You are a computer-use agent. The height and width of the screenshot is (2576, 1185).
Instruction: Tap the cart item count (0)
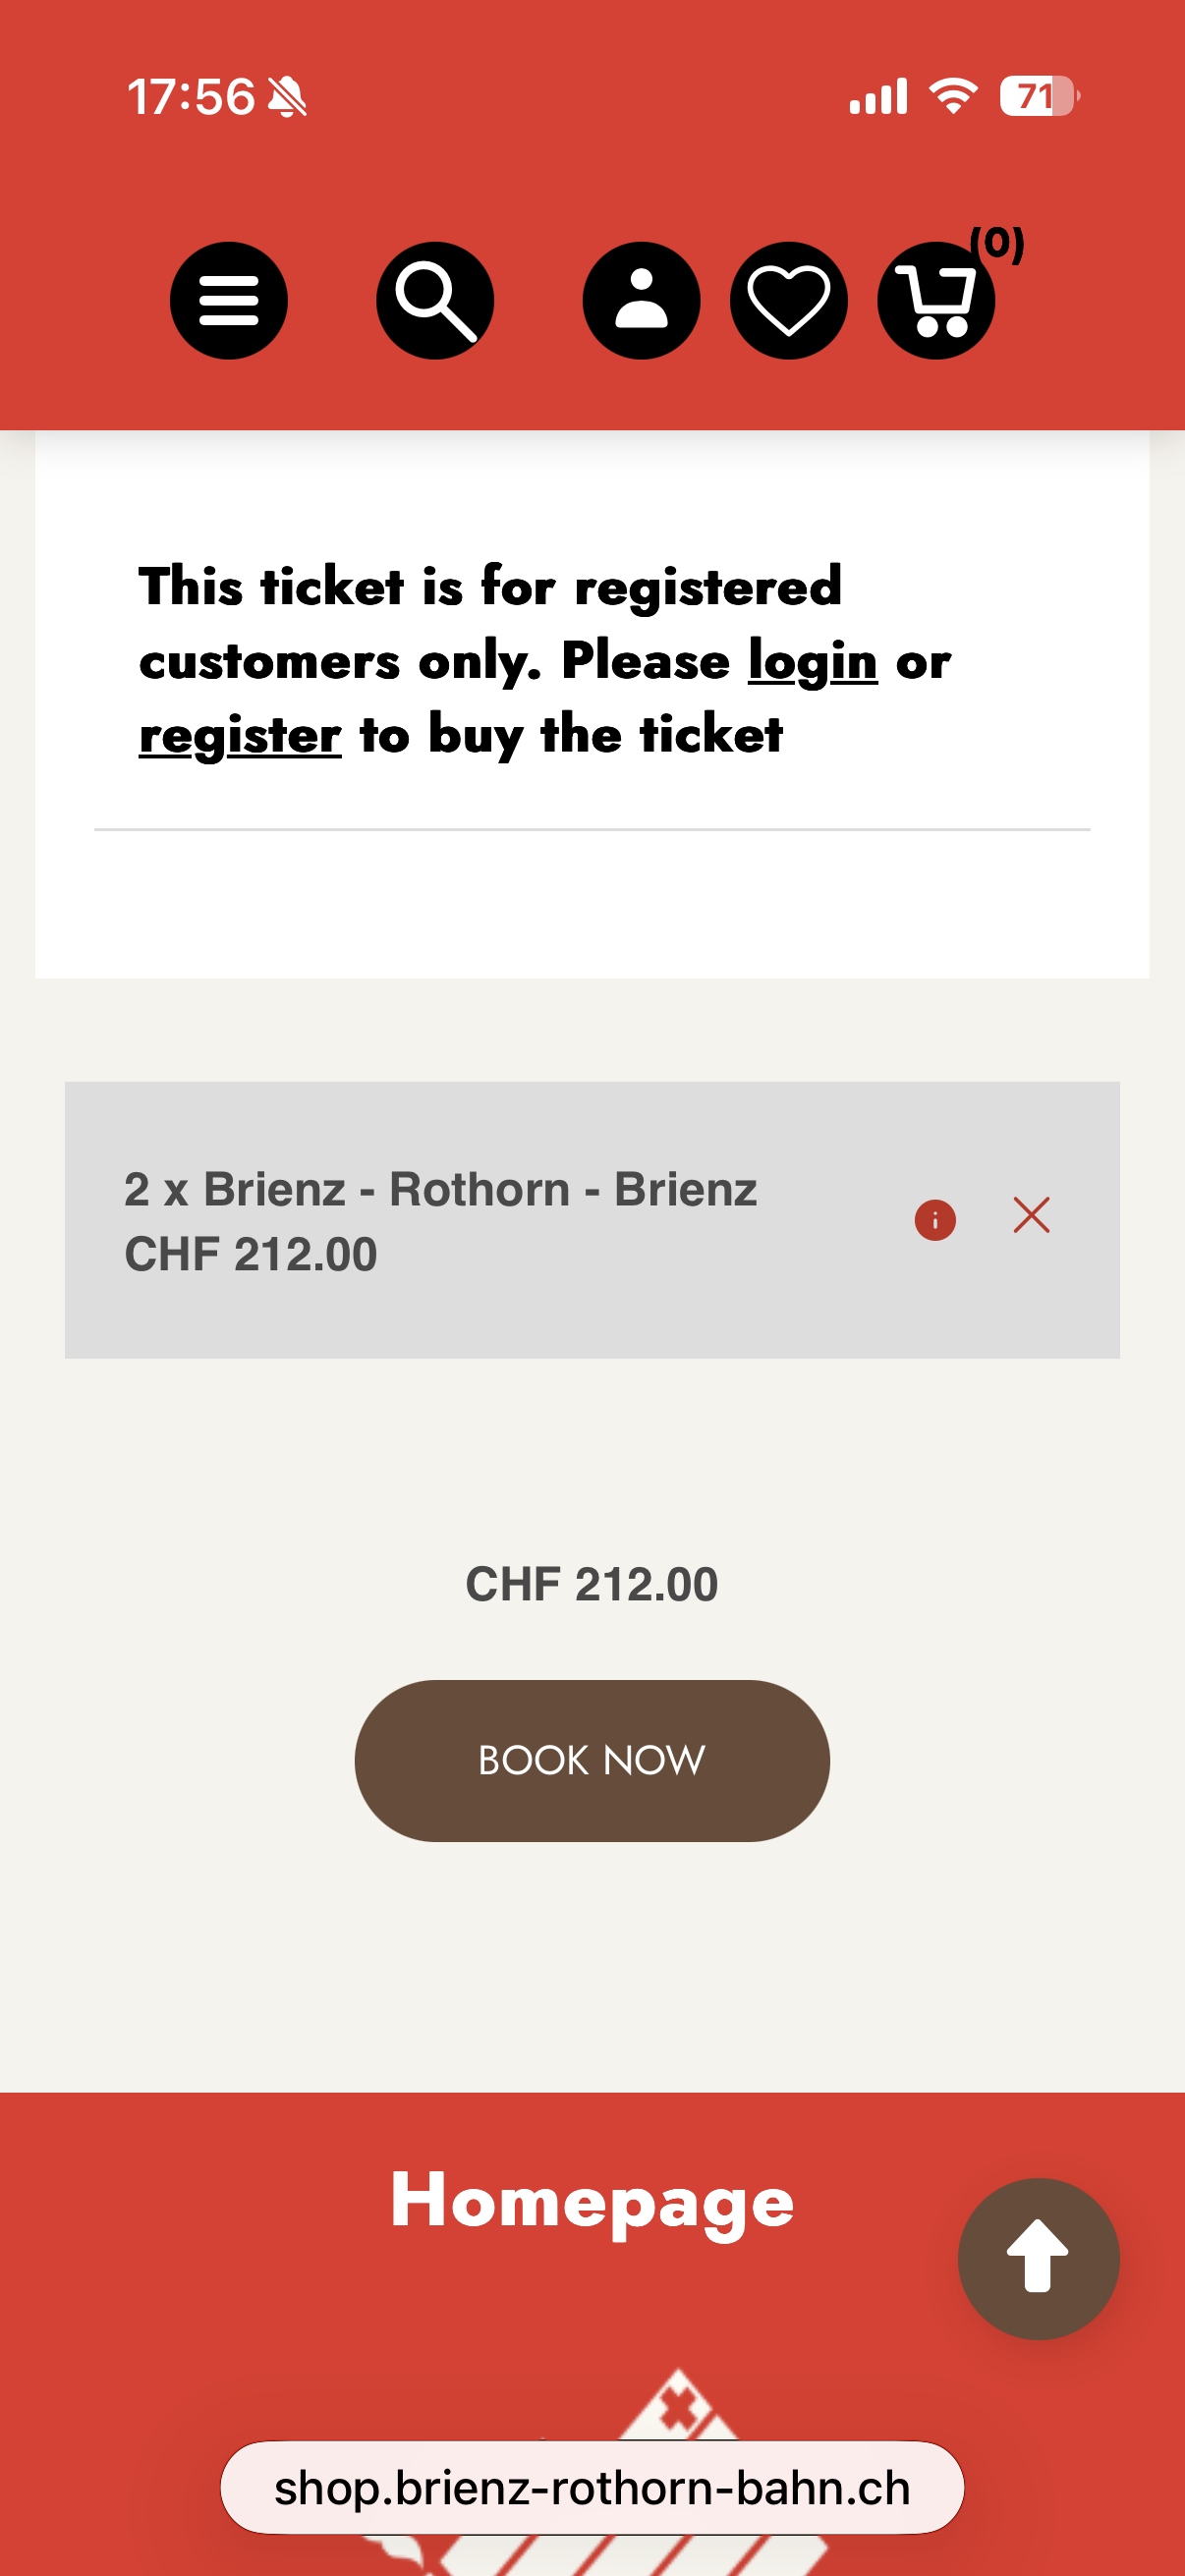[997, 243]
